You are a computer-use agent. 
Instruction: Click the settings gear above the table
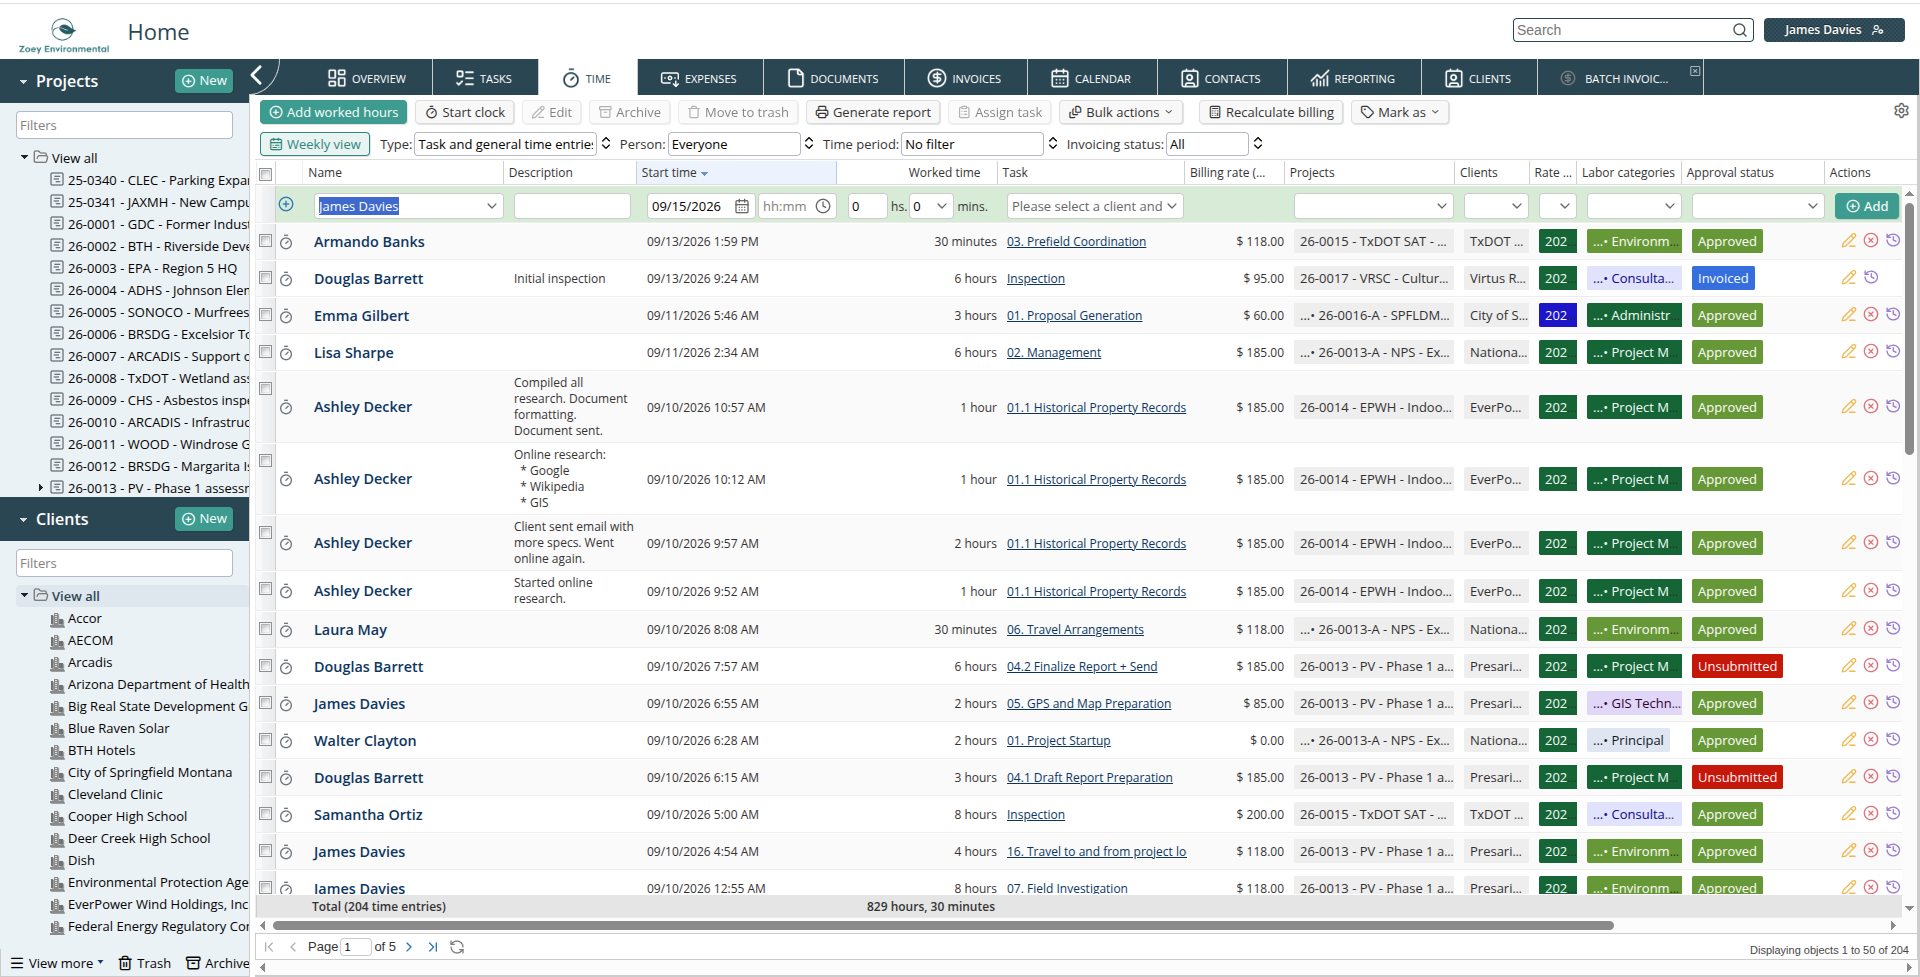[1901, 111]
